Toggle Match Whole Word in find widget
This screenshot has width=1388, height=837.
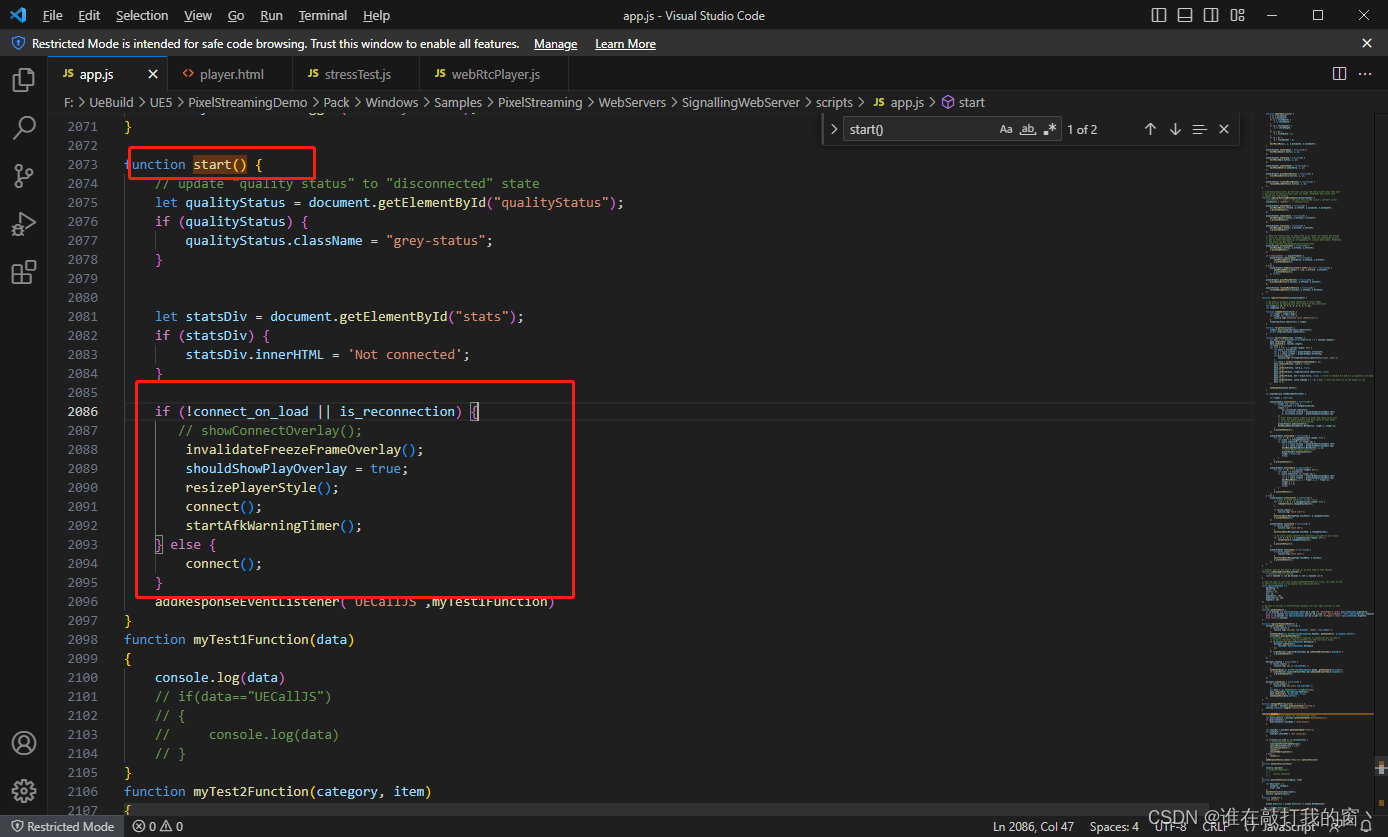pos(1028,129)
